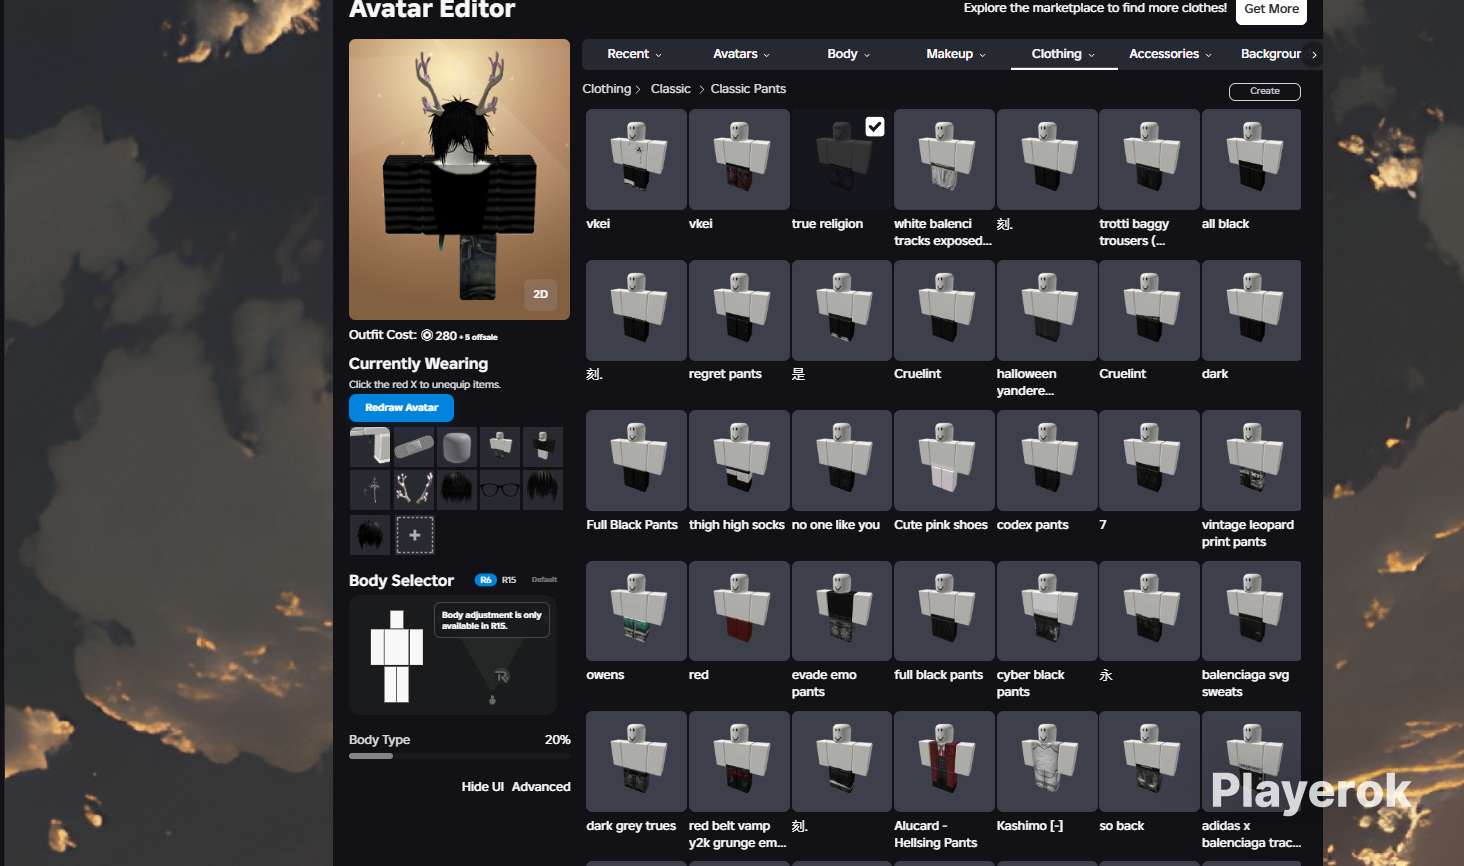Viewport: 1464px width, 866px height.
Task: Uncheck the equipped true religion pants checkbox
Action: [x=875, y=126]
